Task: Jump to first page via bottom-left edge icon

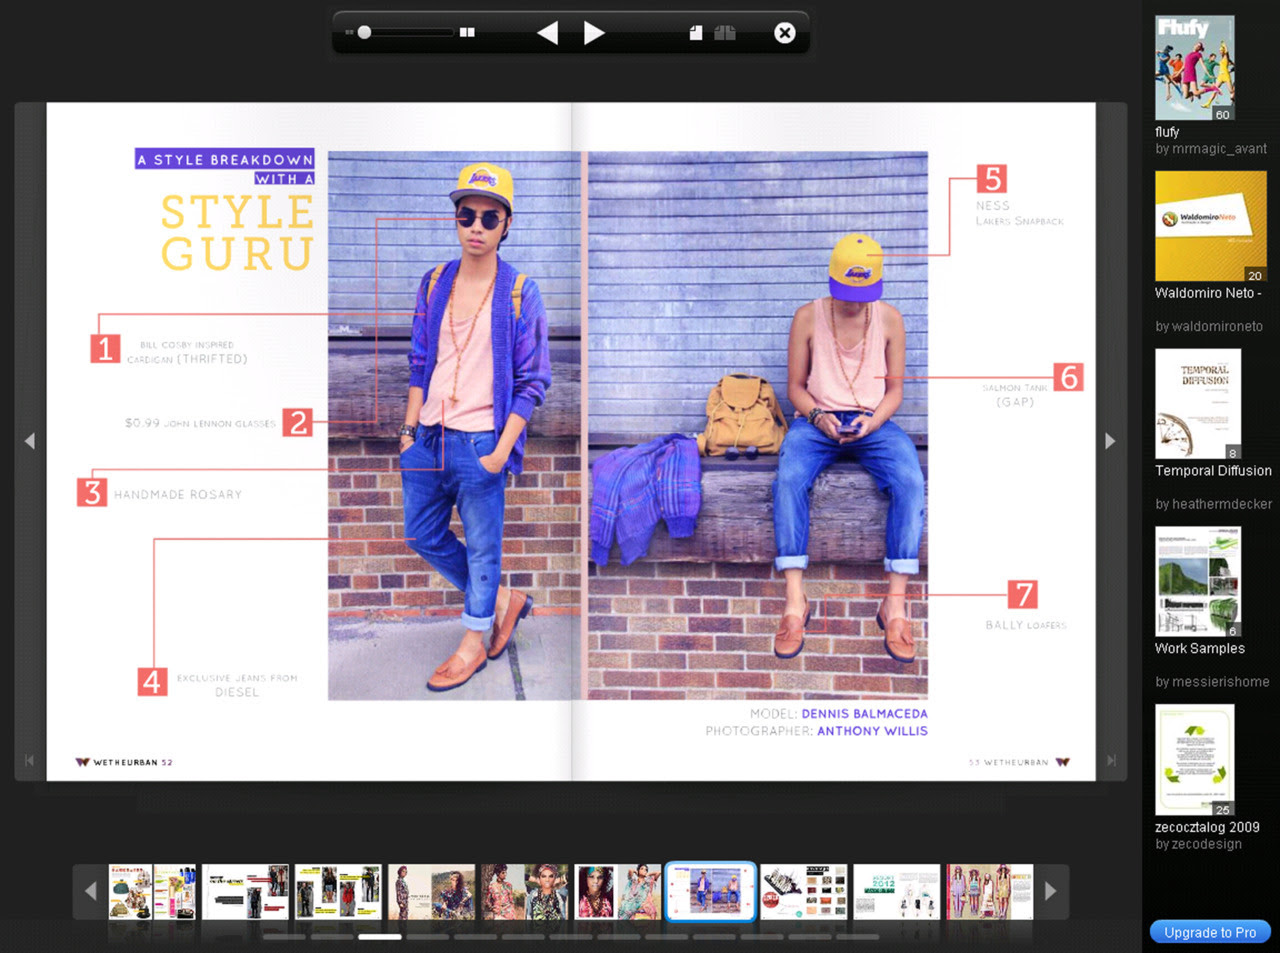Action: tap(29, 761)
